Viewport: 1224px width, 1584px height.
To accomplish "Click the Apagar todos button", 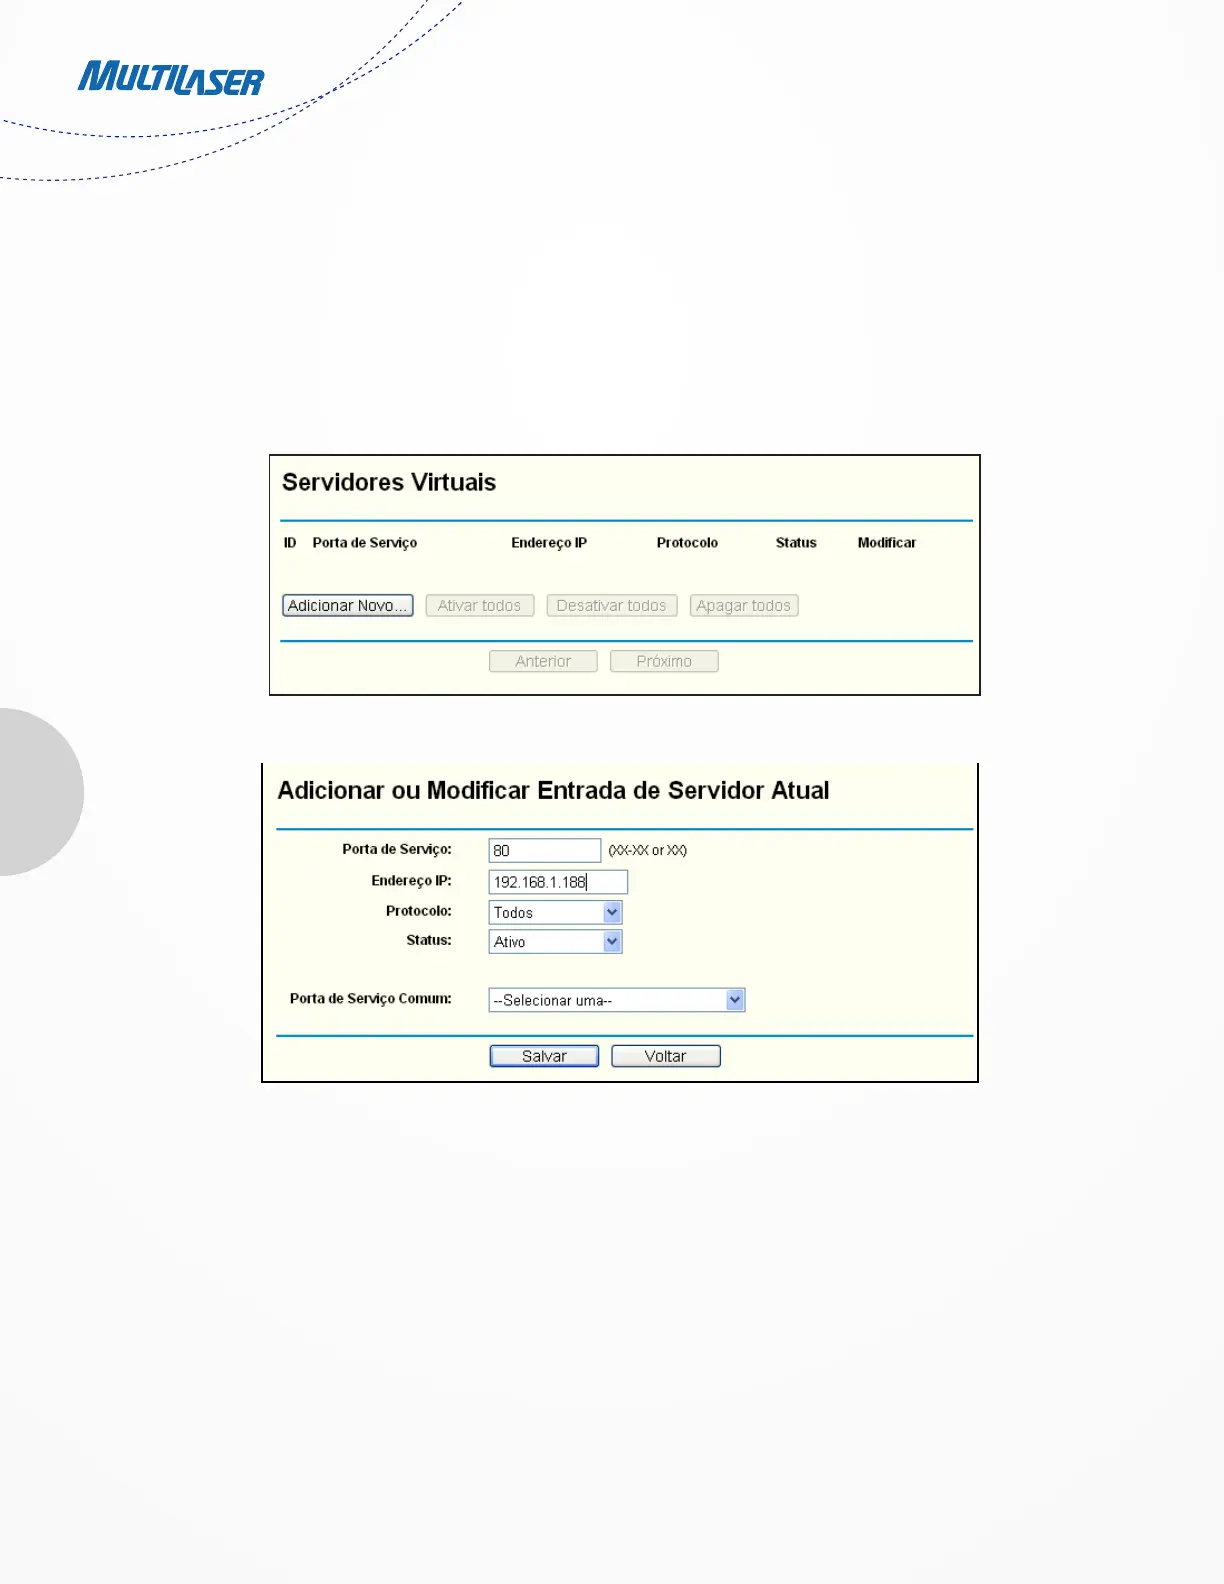I will coord(743,606).
